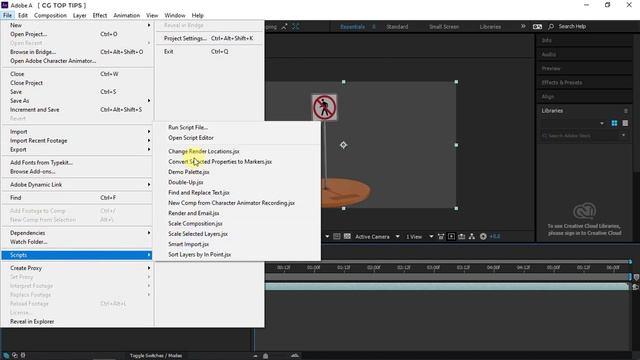Select the highlighted Scripts entry
Screen dimensions: 640x360
[x=77, y=255]
